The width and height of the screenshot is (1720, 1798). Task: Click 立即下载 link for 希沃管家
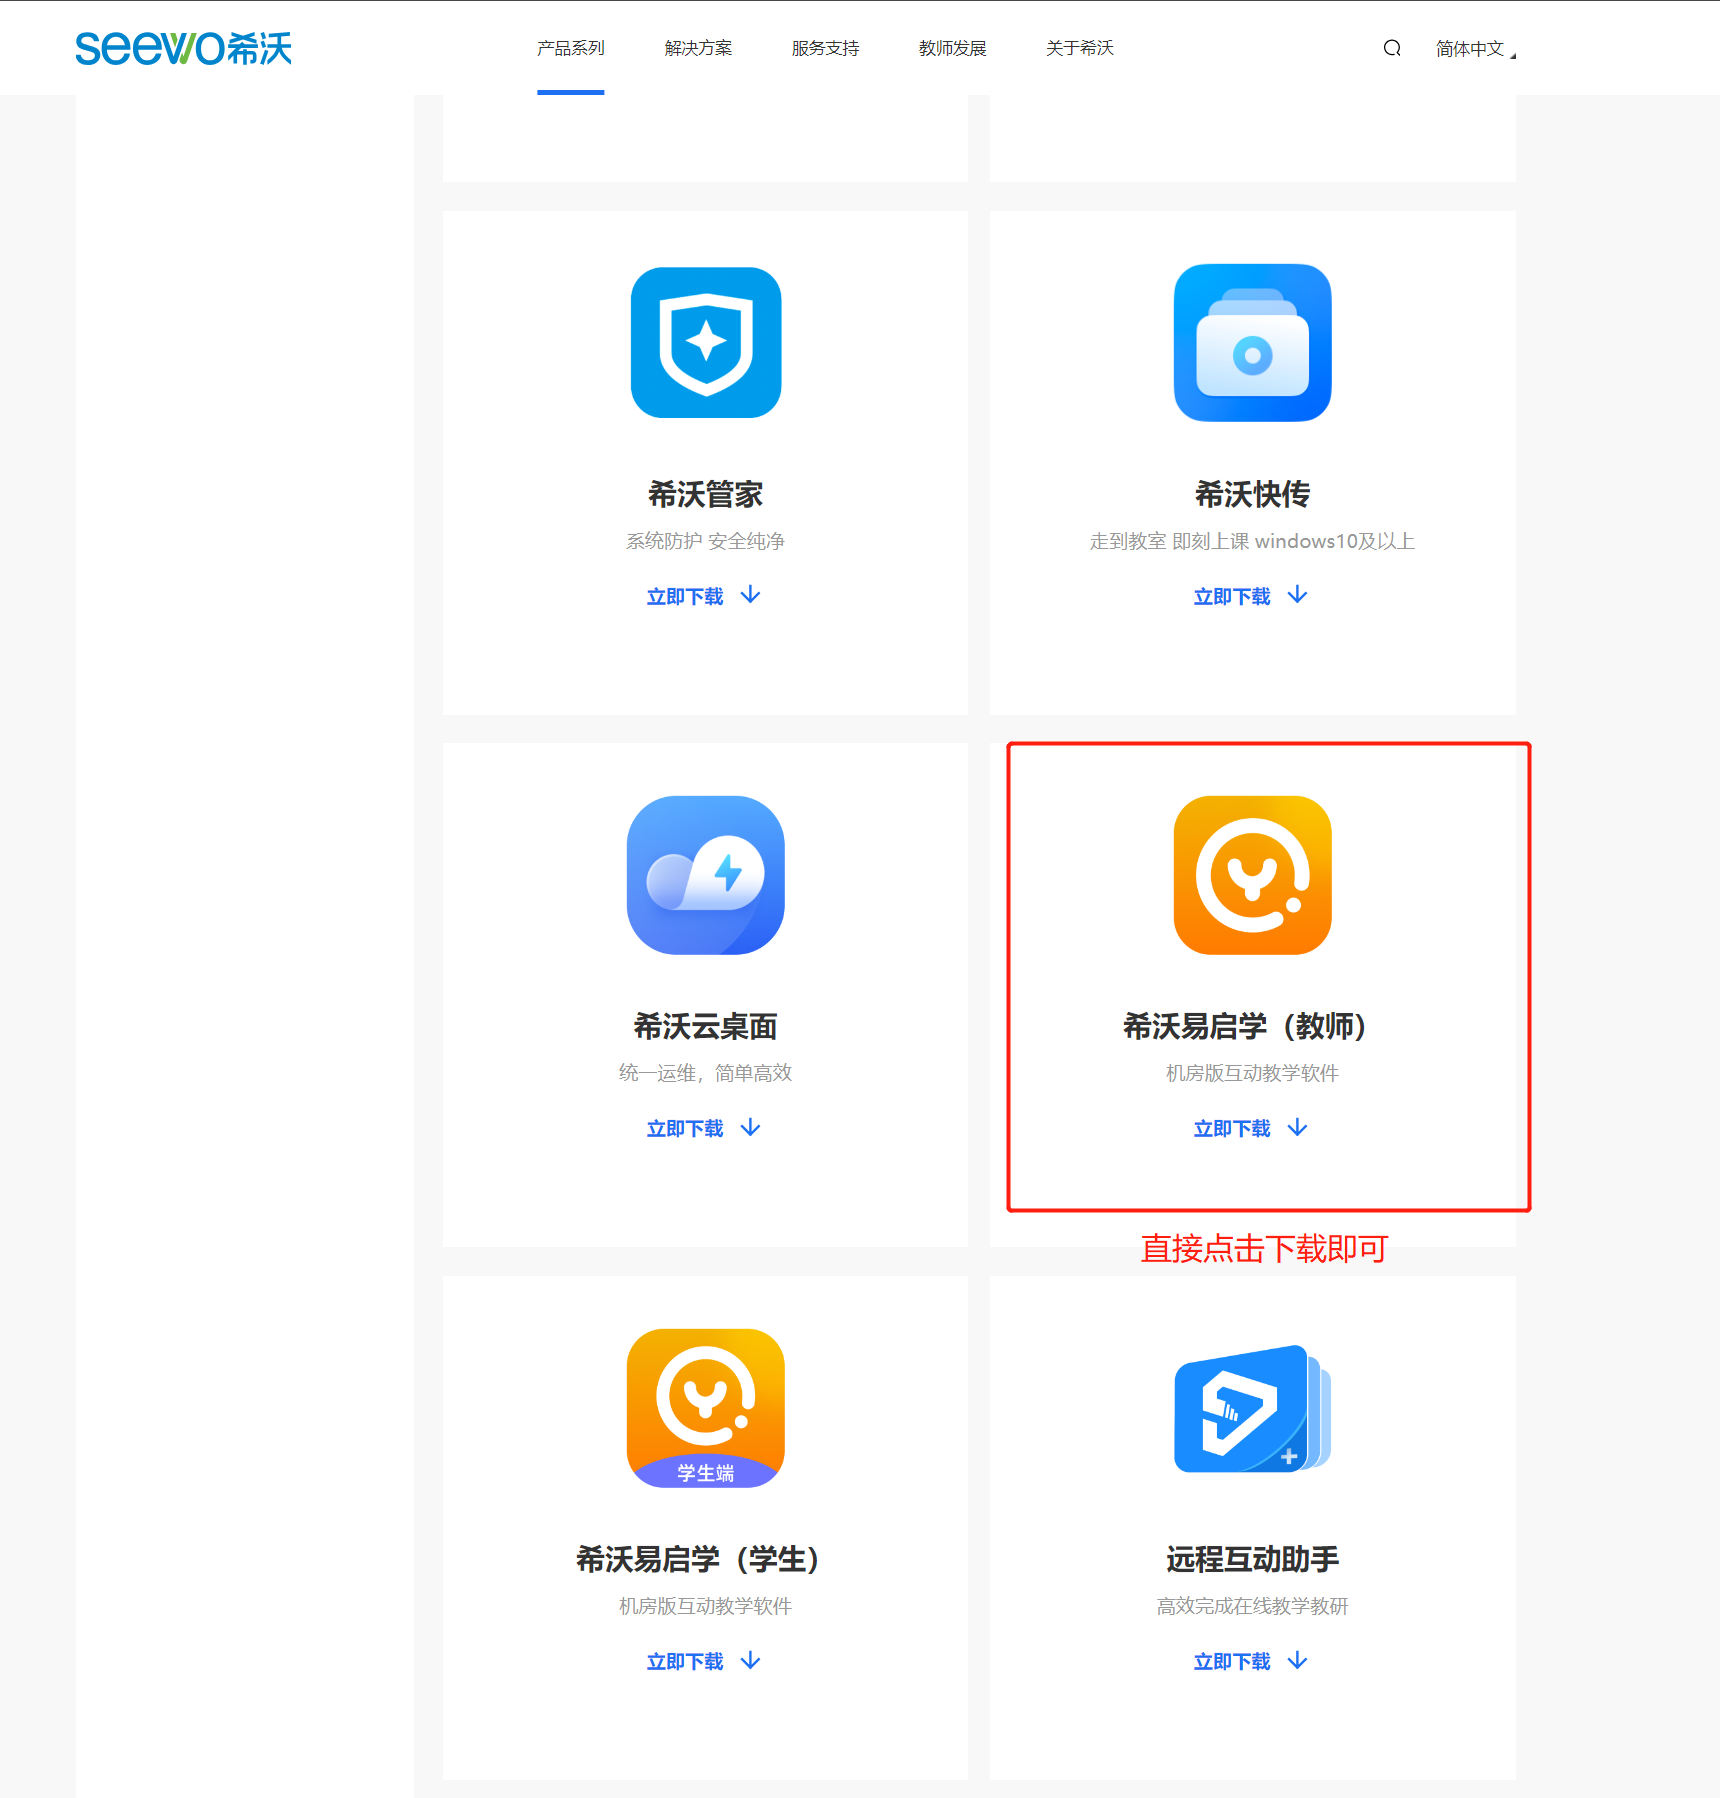685,597
